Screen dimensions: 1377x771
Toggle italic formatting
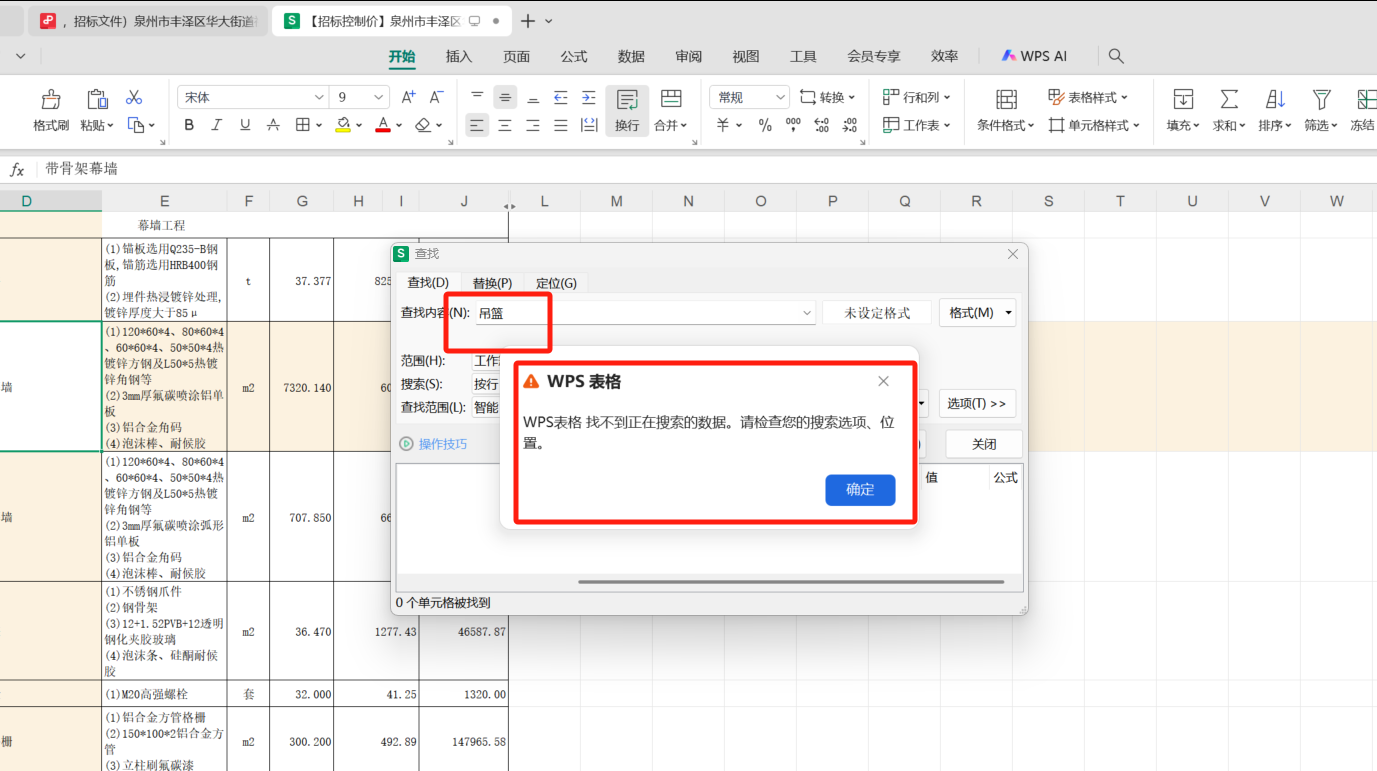(217, 125)
